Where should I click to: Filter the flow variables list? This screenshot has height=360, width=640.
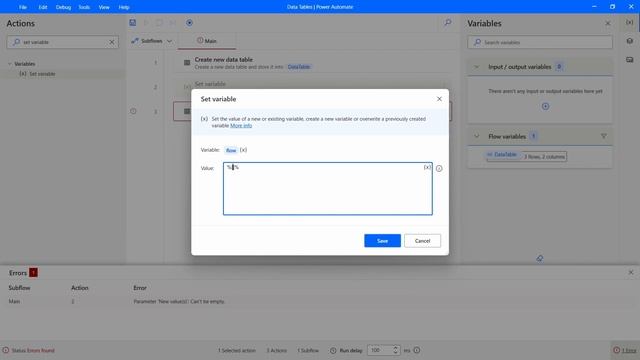pos(604,136)
